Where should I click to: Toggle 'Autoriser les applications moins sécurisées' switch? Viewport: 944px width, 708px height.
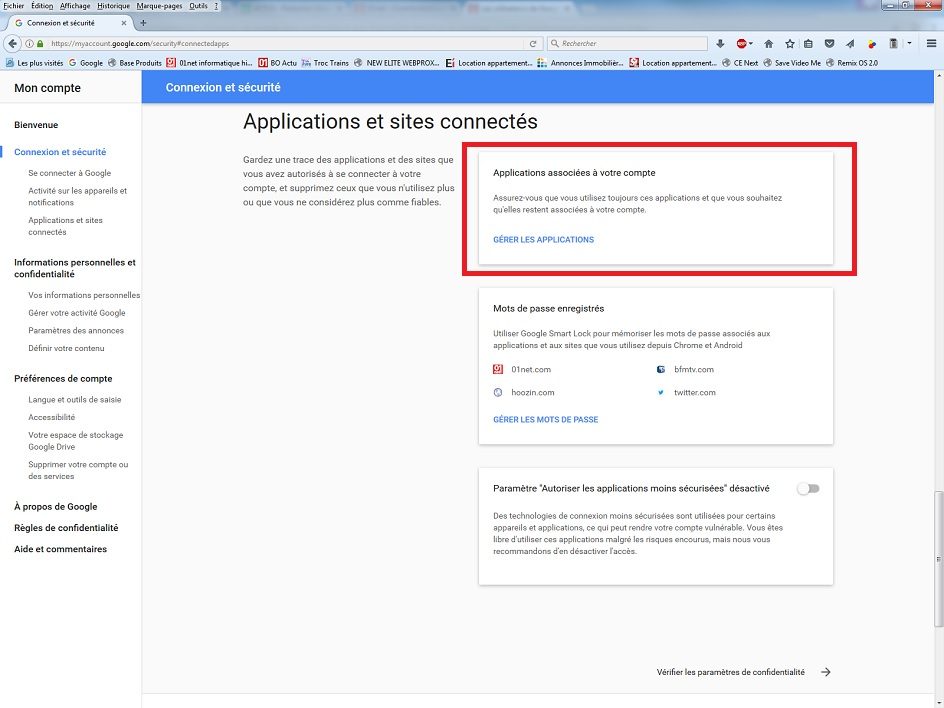(x=807, y=489)
